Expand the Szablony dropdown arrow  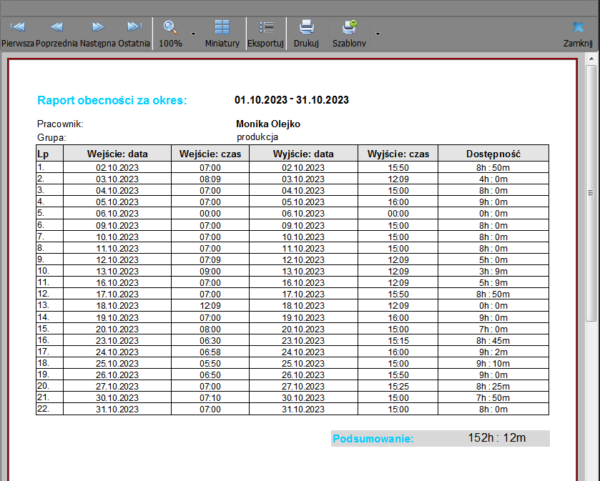377,32
